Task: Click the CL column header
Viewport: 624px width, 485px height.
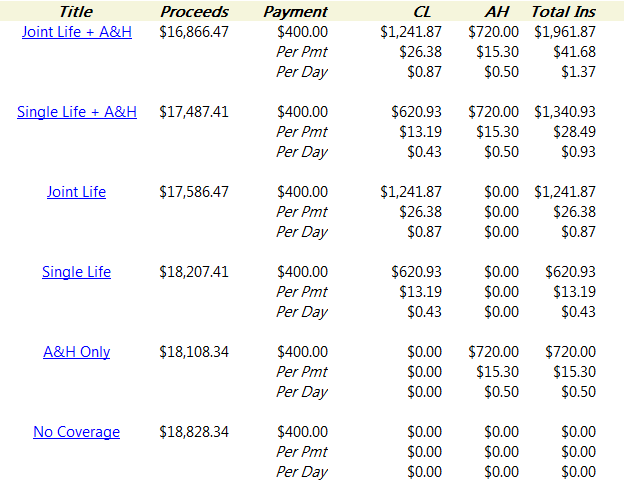Action: point(422,12)
